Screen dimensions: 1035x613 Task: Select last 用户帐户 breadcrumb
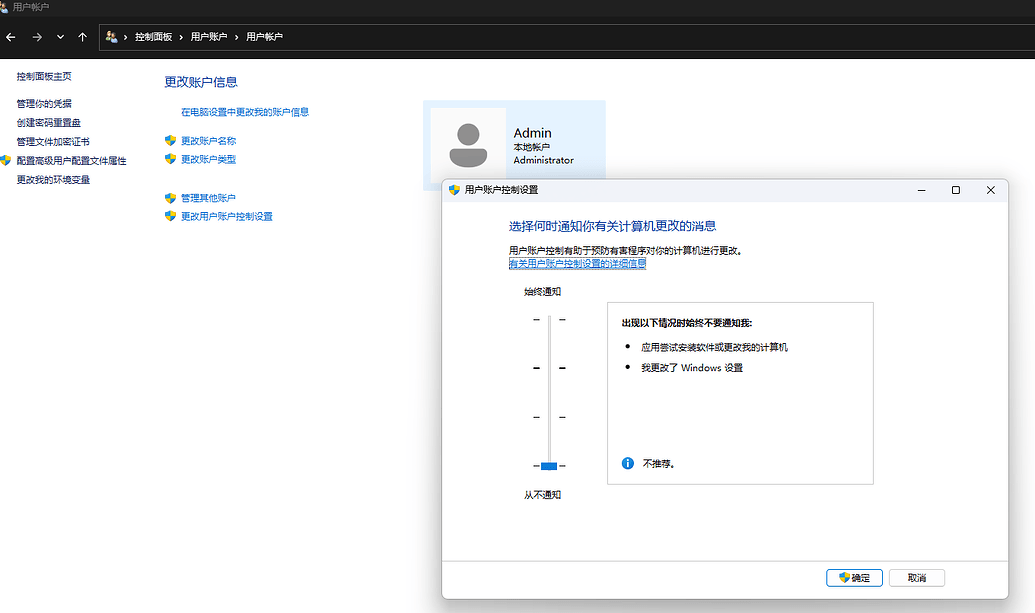(x=264, y=37)
